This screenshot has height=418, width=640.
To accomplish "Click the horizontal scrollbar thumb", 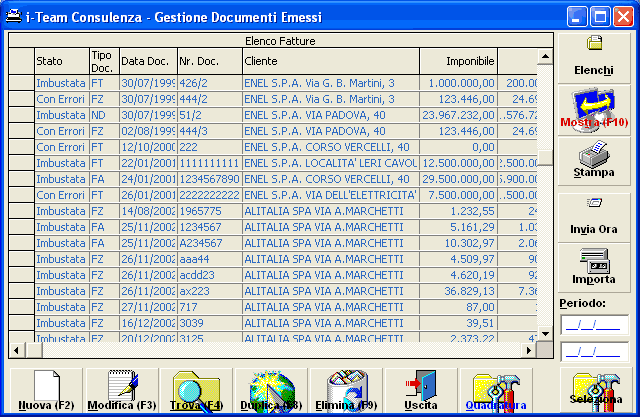I will coord(33,350).
